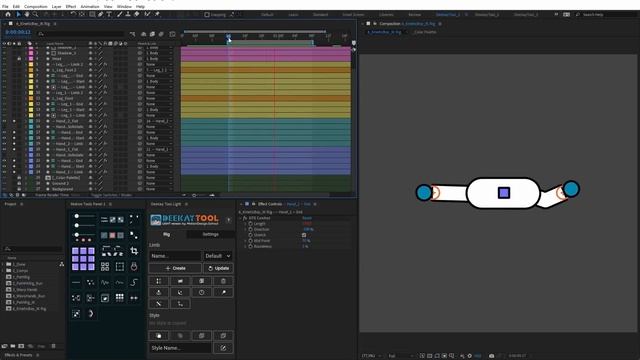Expand the Direction property in Effect Controls

tap(246, 229)
